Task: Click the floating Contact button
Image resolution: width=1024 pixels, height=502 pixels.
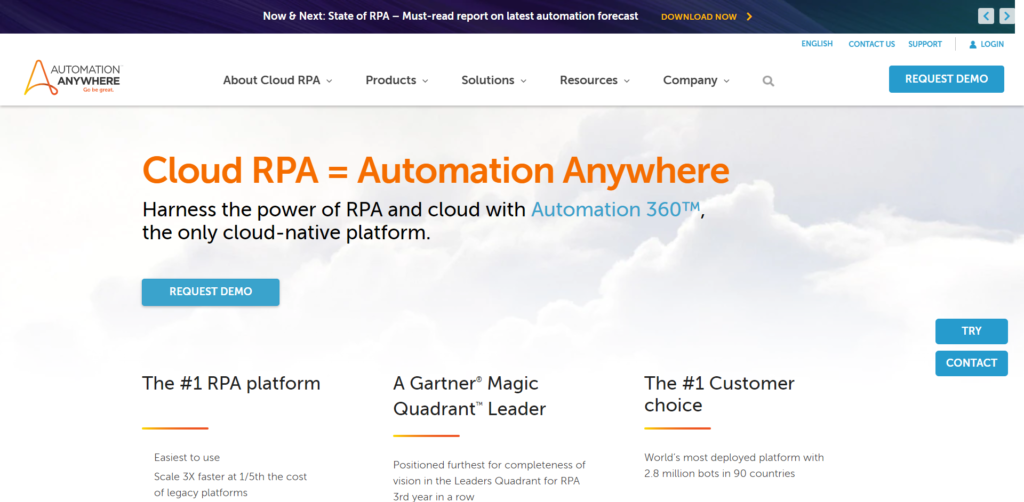Action: pos(971,363)
